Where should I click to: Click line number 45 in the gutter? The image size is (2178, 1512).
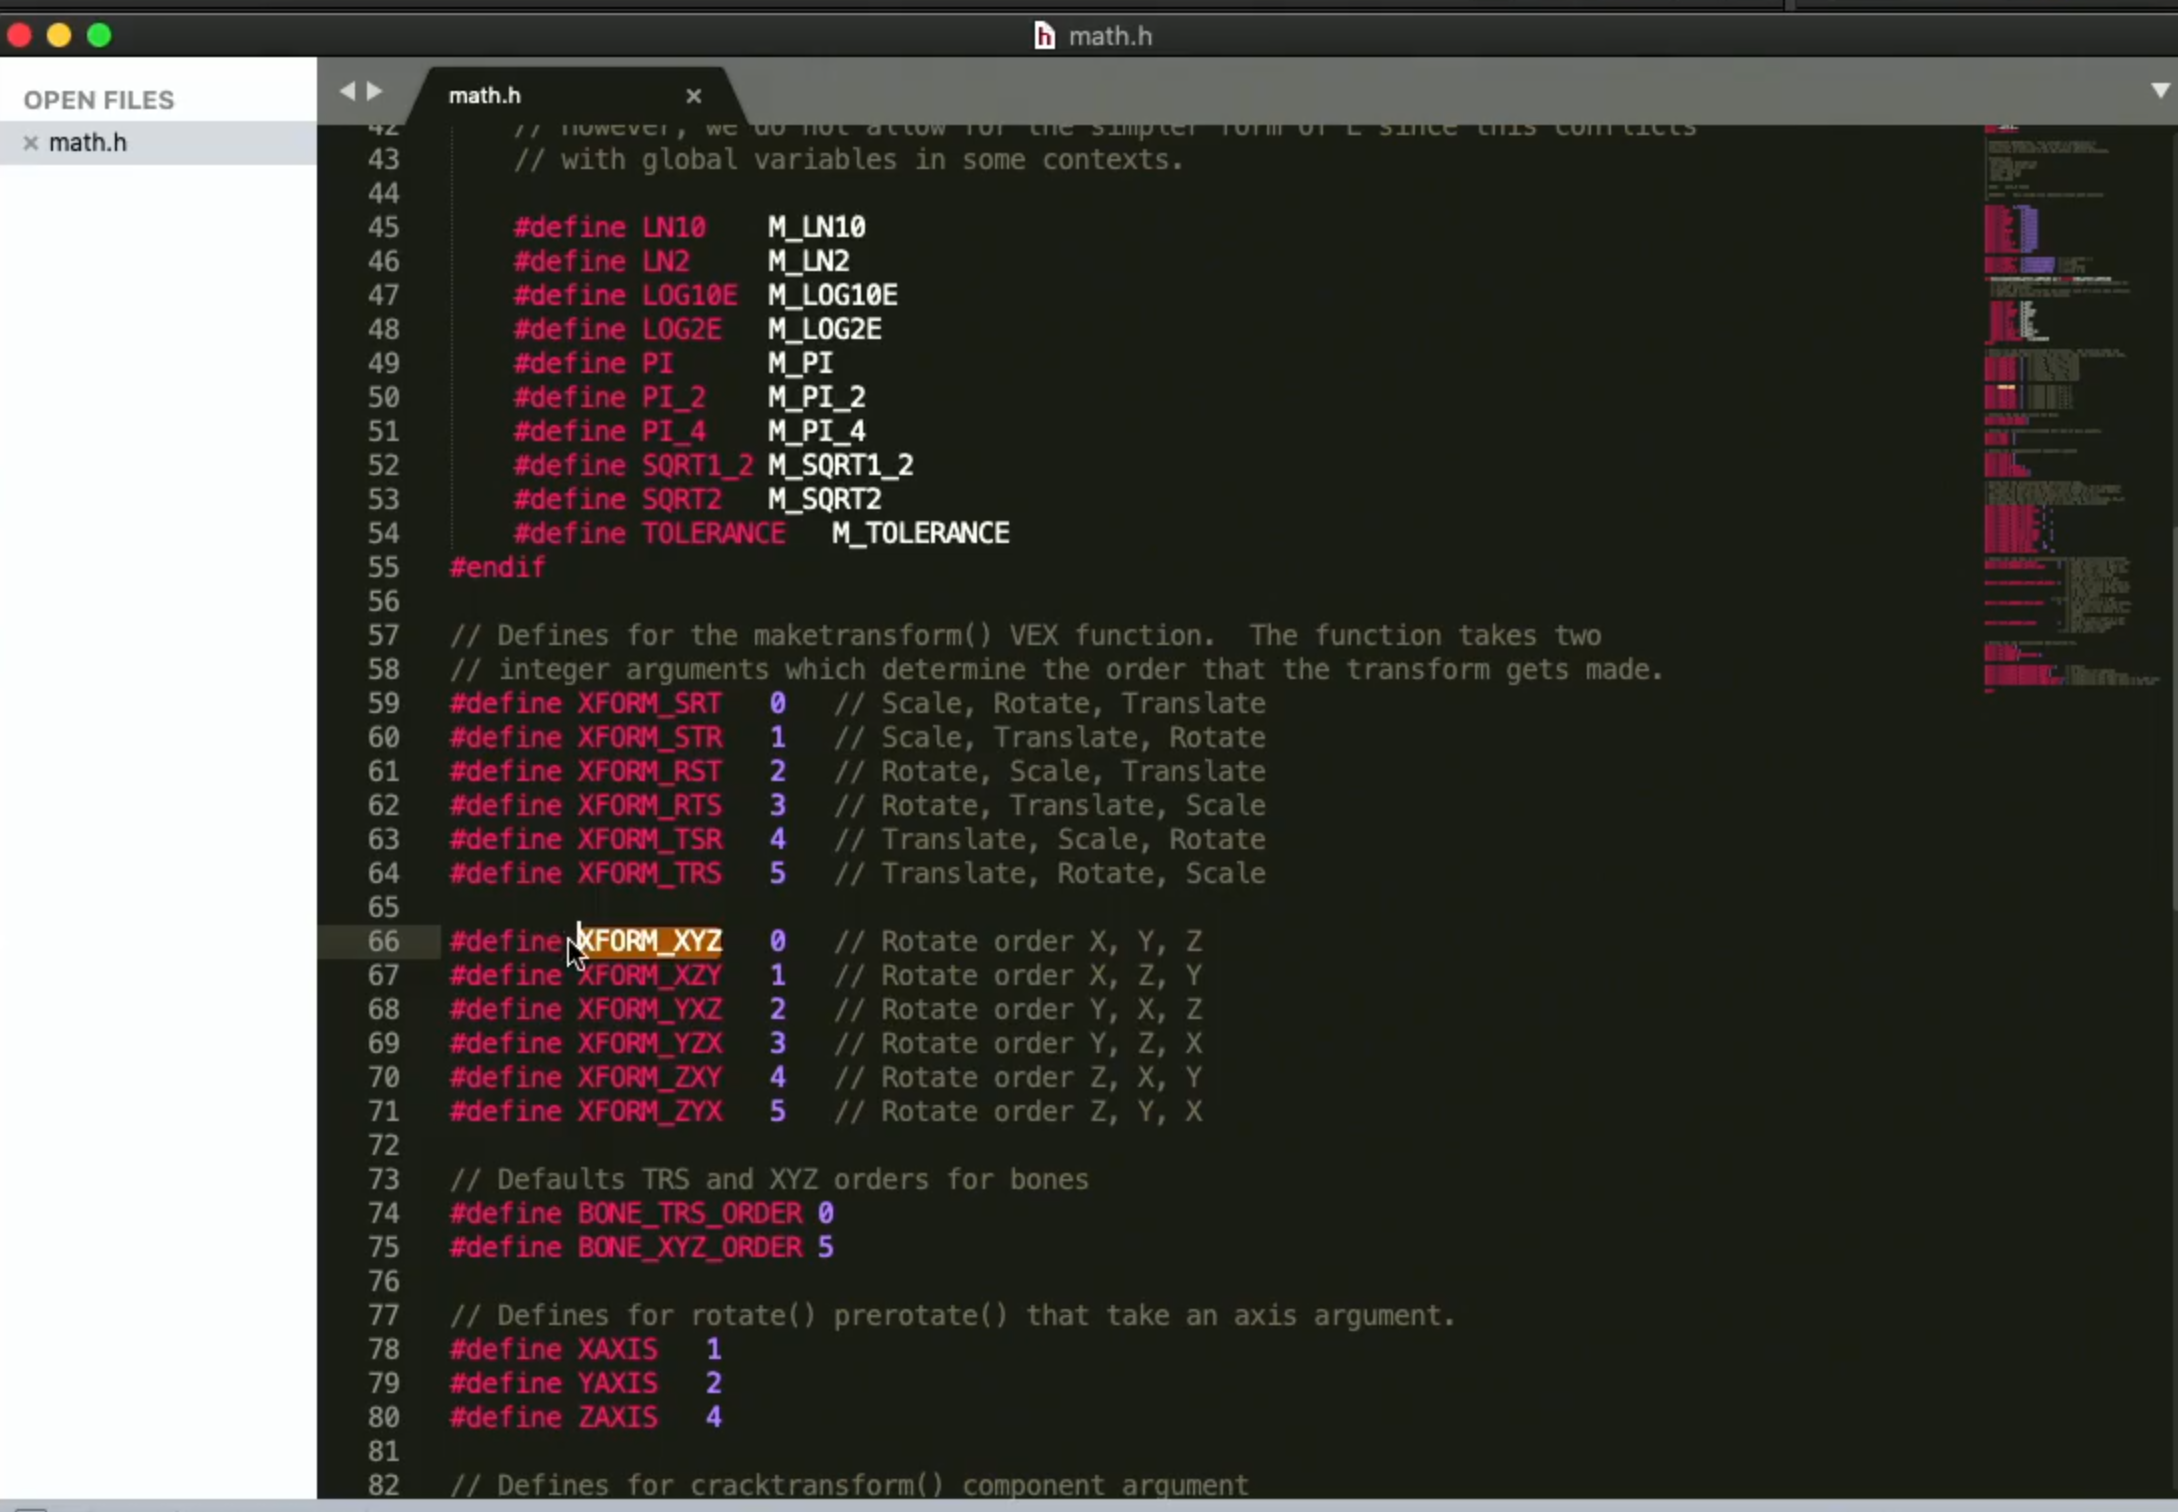pos(384,228)
